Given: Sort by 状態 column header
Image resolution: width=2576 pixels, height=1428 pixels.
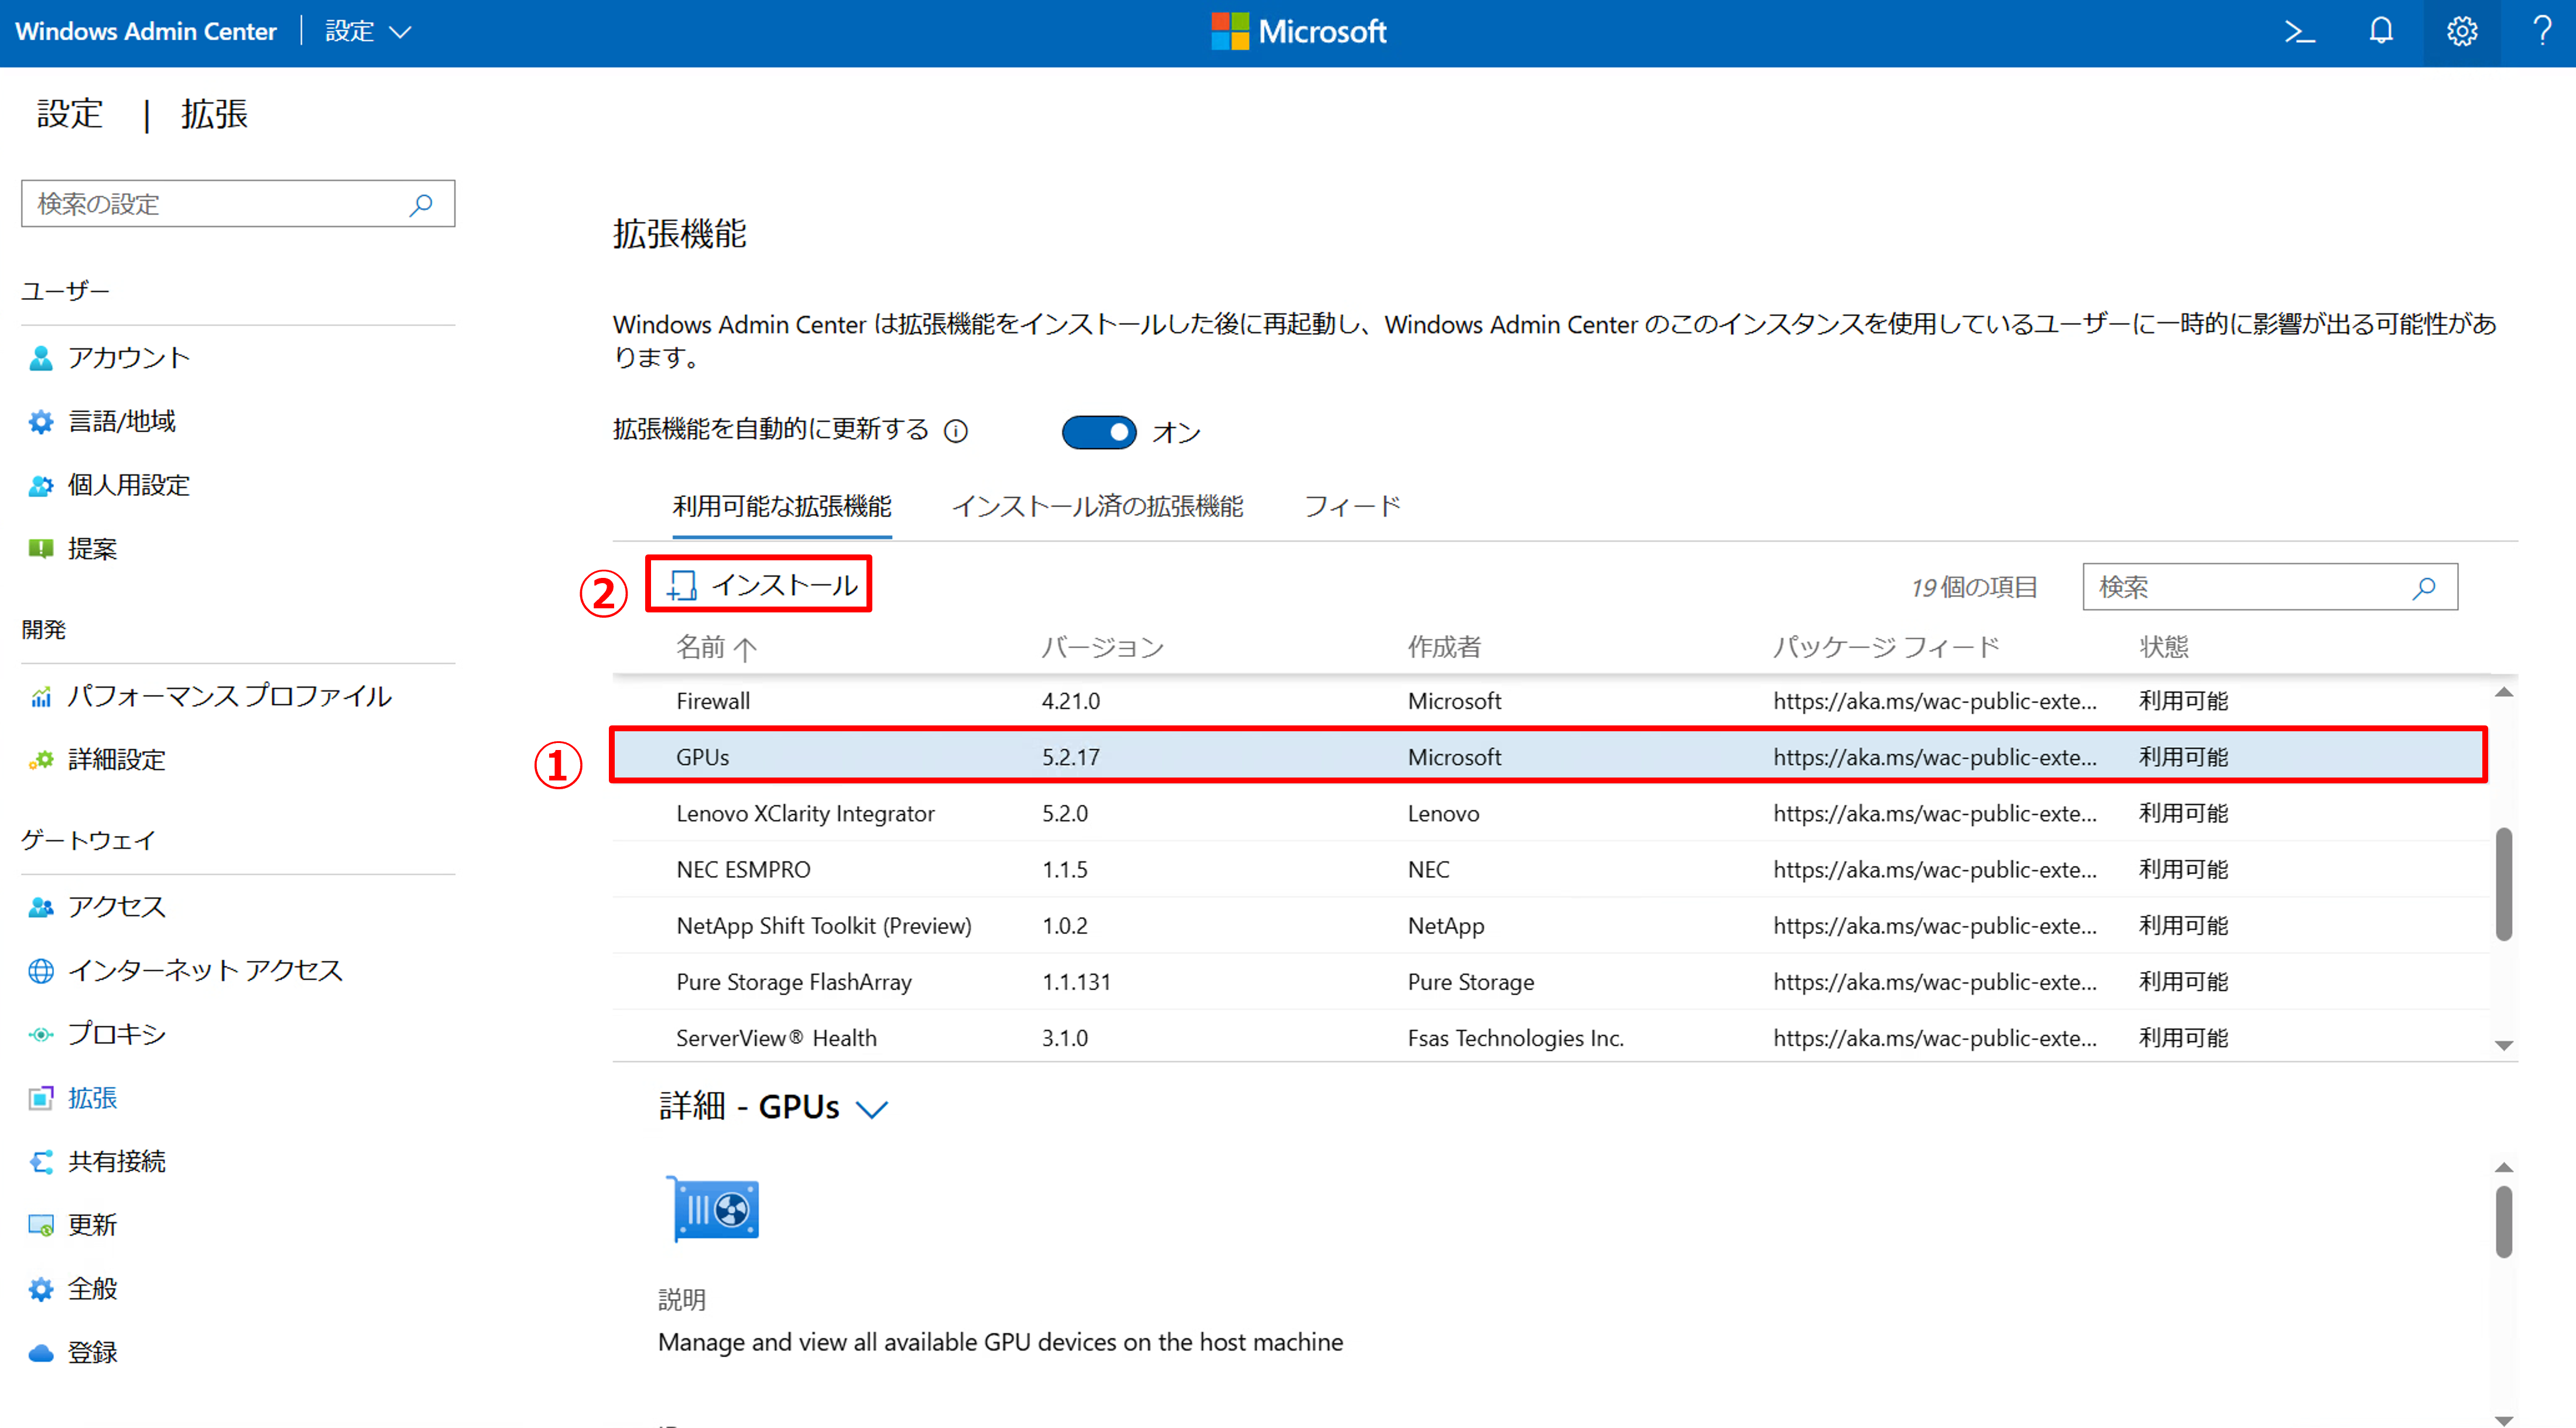Looking at the screenshot, I should coord(2163,648).
